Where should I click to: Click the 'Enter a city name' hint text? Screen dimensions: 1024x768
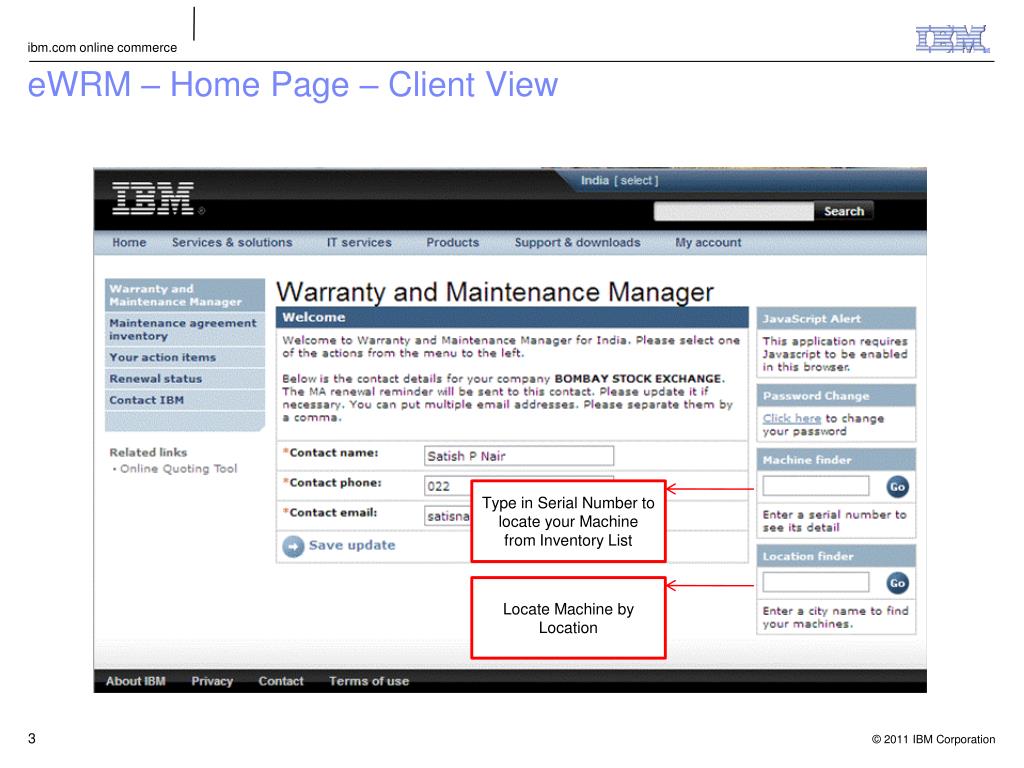835,617
